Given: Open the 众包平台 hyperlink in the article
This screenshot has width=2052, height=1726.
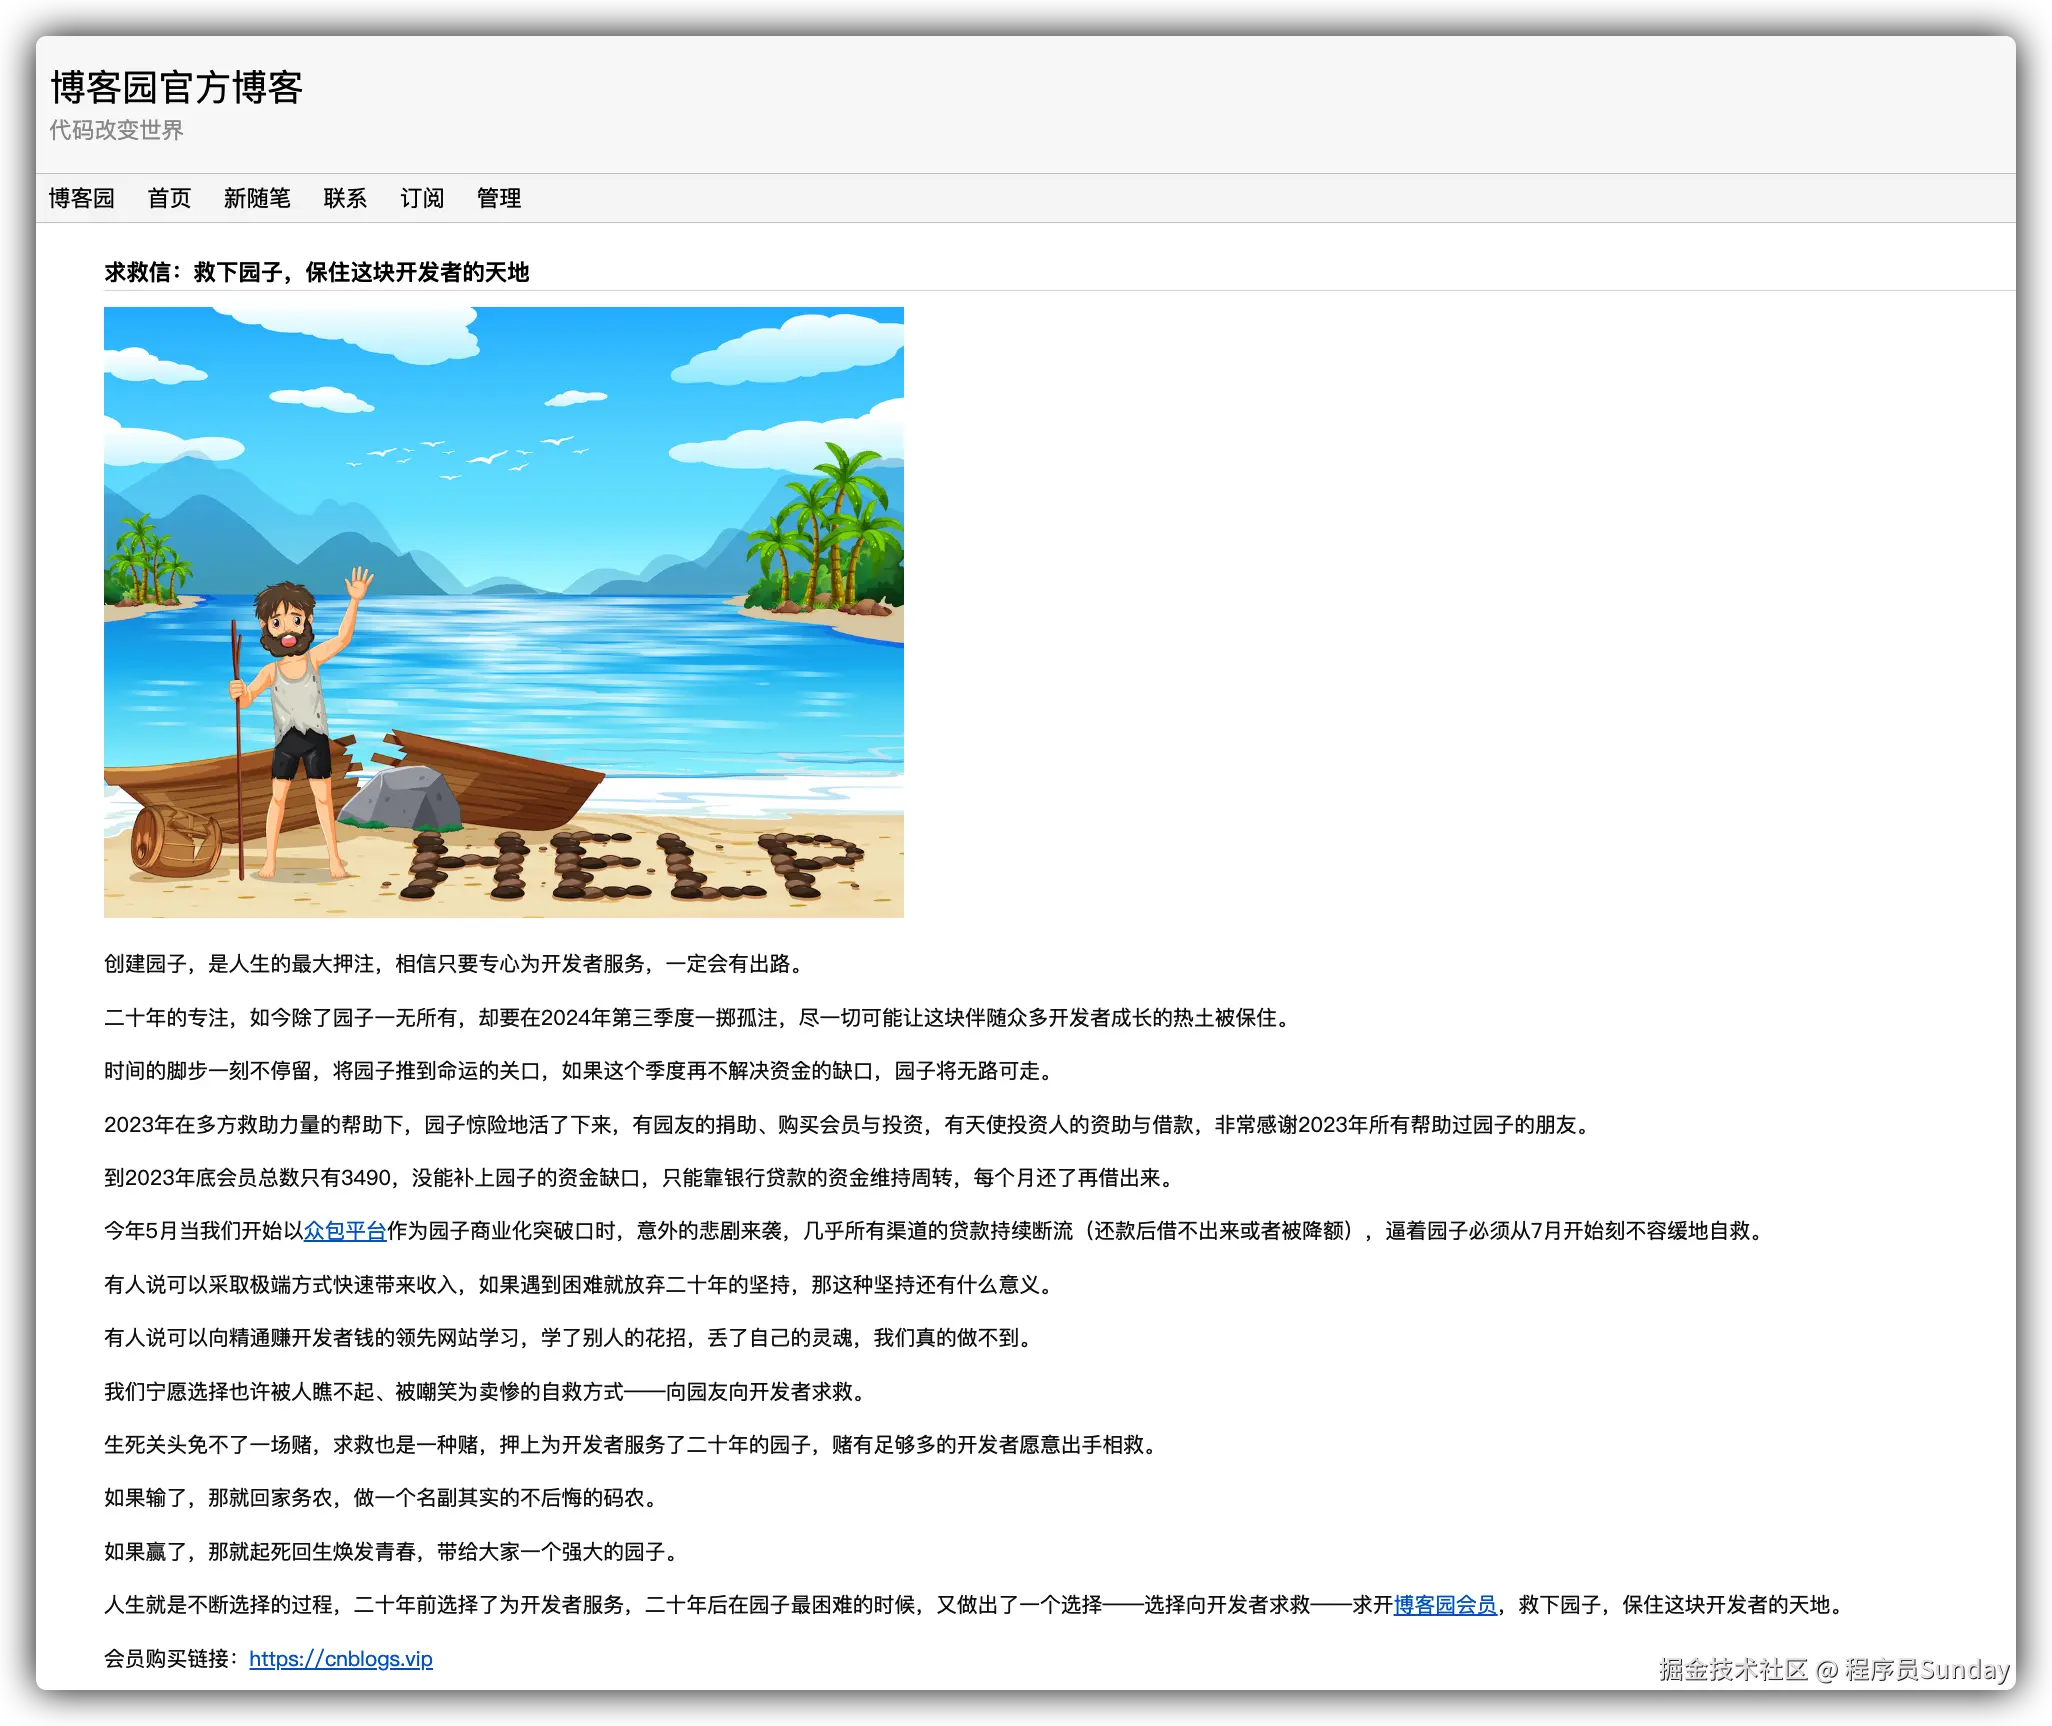Looking at the screenshot, I should (x=345, y=1232).
